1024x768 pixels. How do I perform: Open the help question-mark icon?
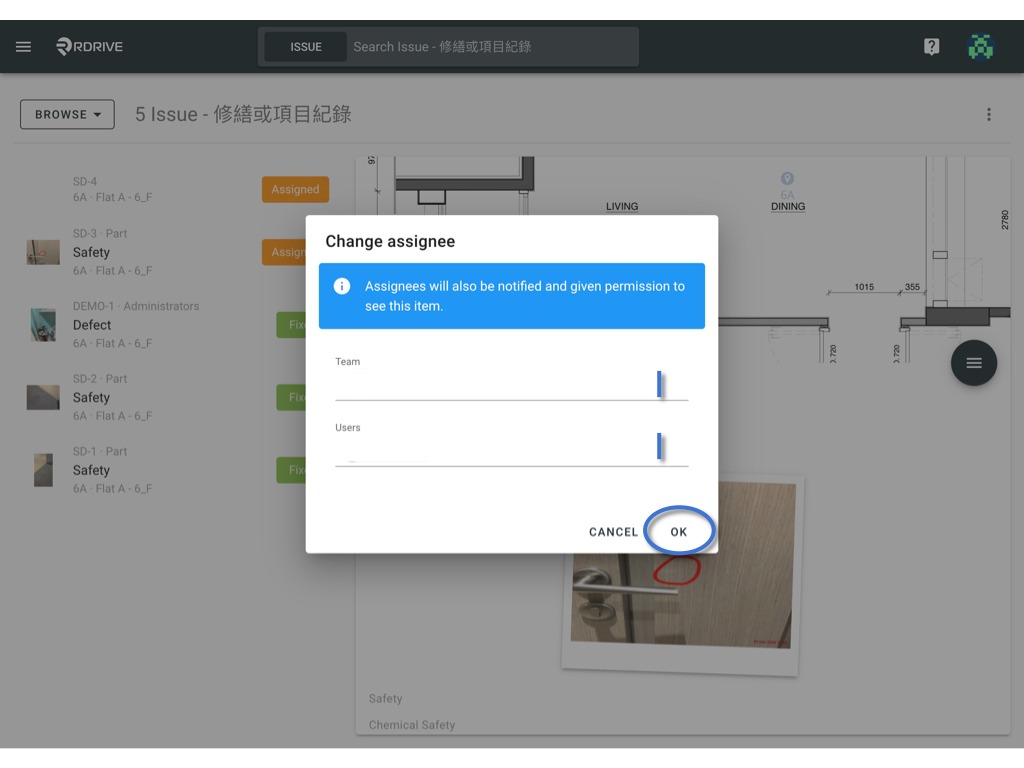click(931, 46)
